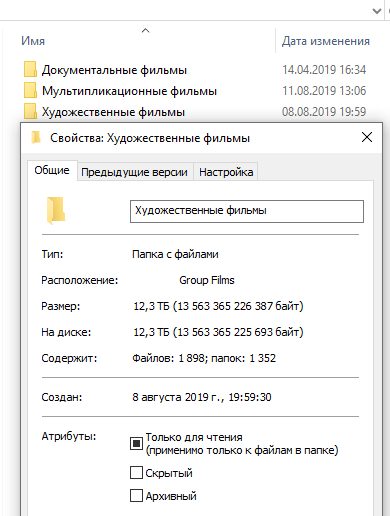Click the На диске value ending in 693 байт

(218, 332)
